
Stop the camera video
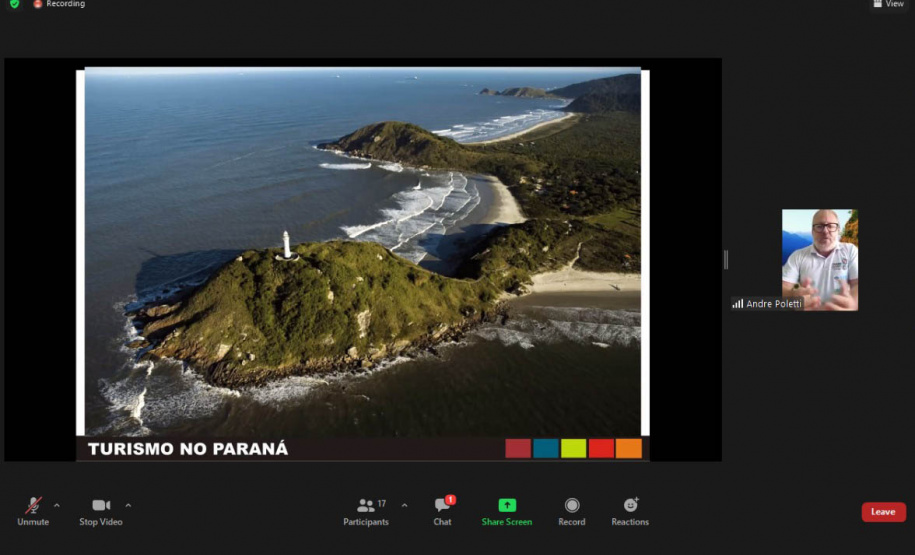point(101,511)
